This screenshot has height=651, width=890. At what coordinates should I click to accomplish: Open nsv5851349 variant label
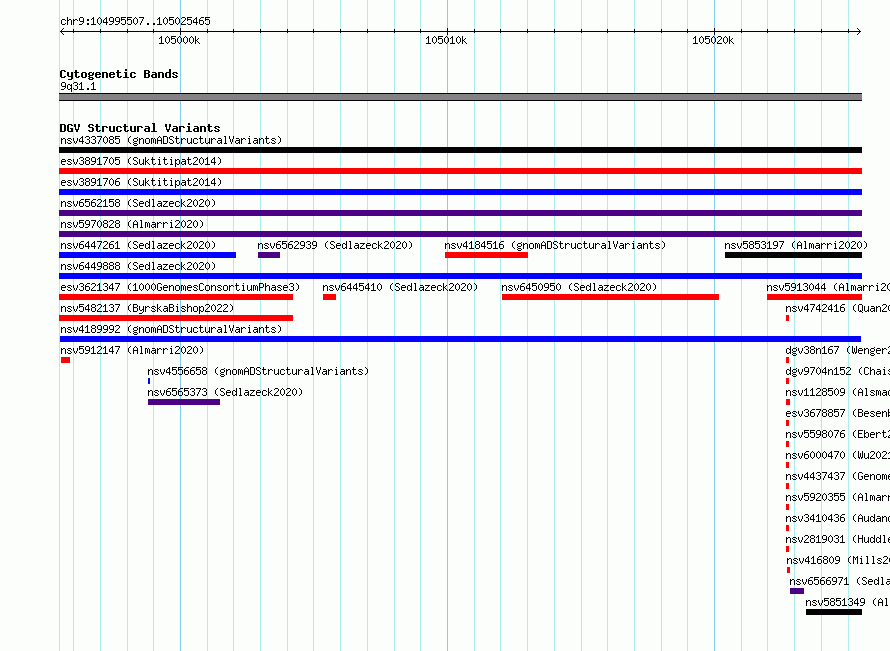click(847, 602)
